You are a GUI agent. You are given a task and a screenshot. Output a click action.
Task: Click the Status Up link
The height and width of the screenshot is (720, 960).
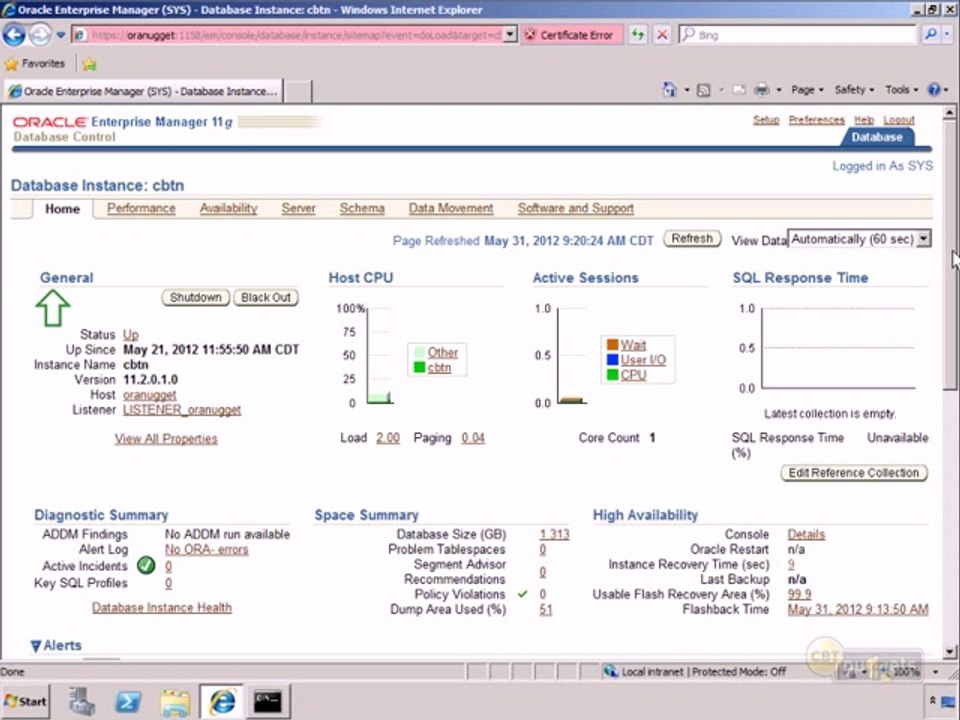pos(130,335)
